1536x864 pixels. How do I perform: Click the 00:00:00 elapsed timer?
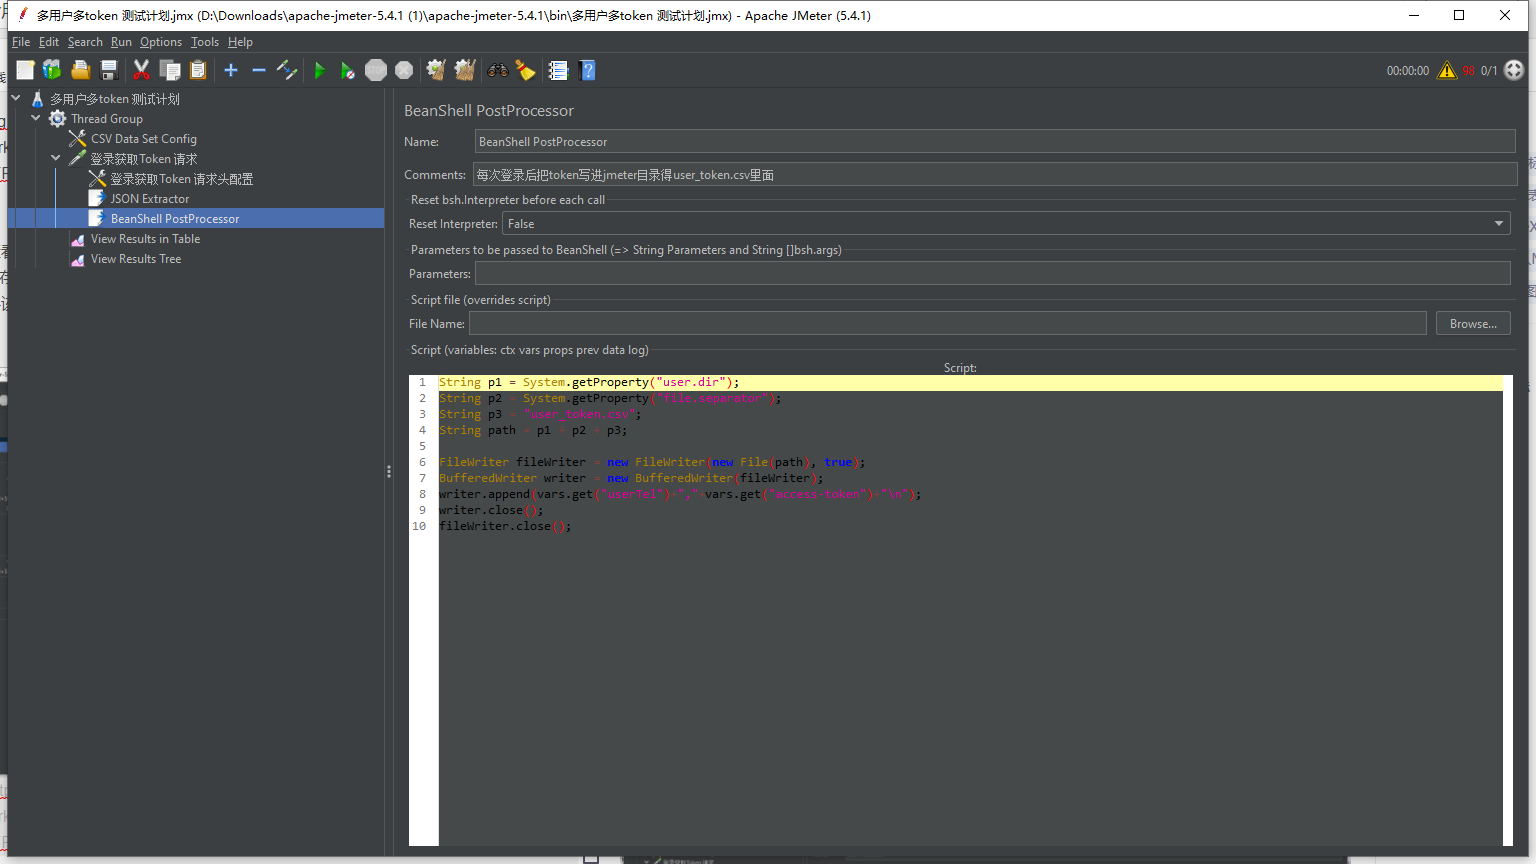1408,71
